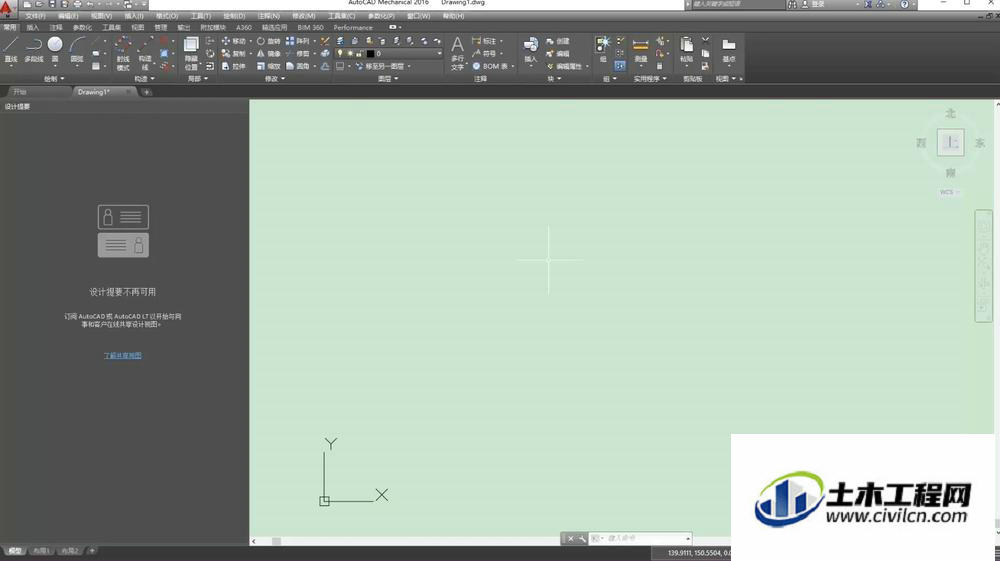This screenshot has height=561, width=1000.
Task: Click the Mirror (镜像) tool
Action: pos(268,54)
